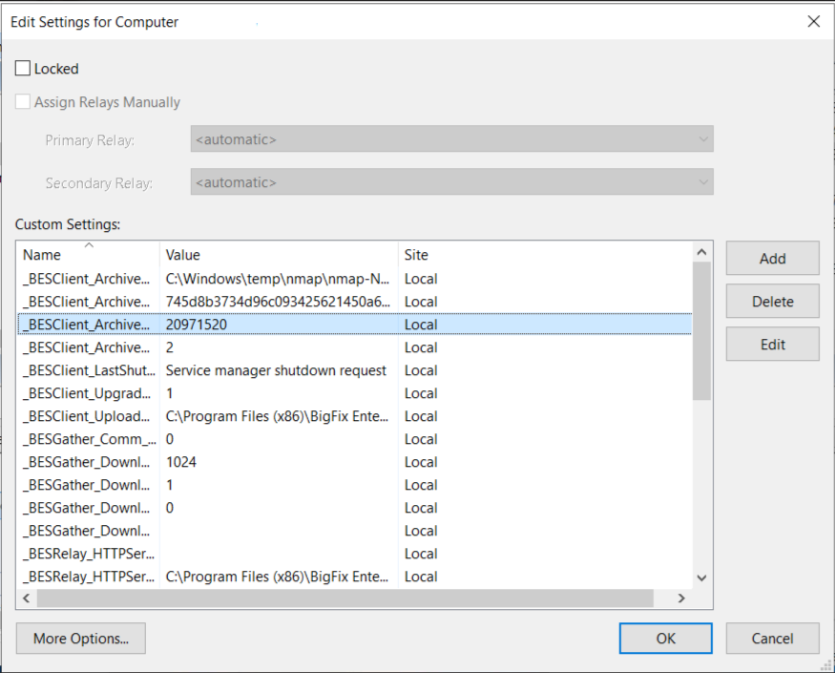Click the horizontal scrollbar right arrow
Viewport: 835px width, 673px height.
pos(681,598)
